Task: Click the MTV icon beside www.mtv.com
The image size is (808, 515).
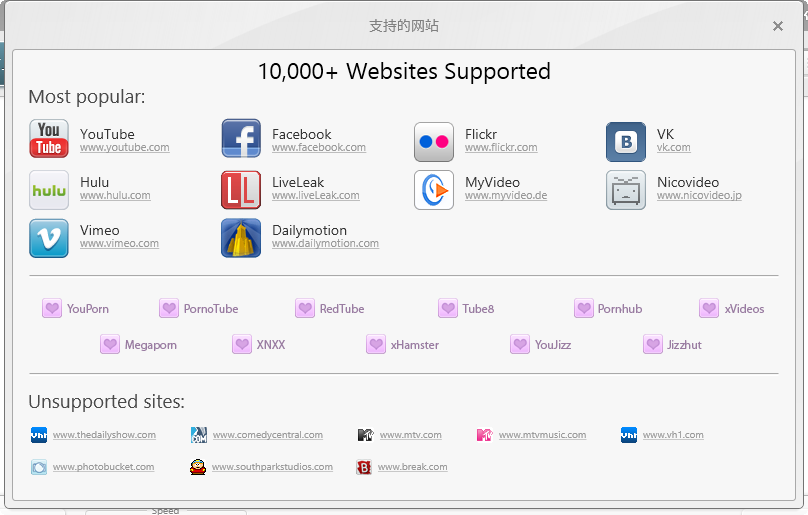Action: click(365, 435)
